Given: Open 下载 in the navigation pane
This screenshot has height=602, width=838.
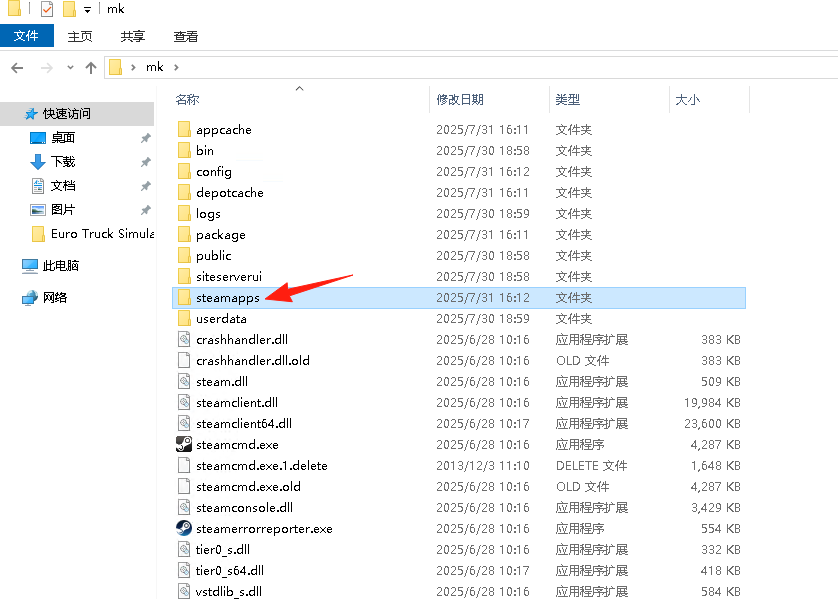Looking at the screenshot, I should pyautogui.click(x=63, y=161).
